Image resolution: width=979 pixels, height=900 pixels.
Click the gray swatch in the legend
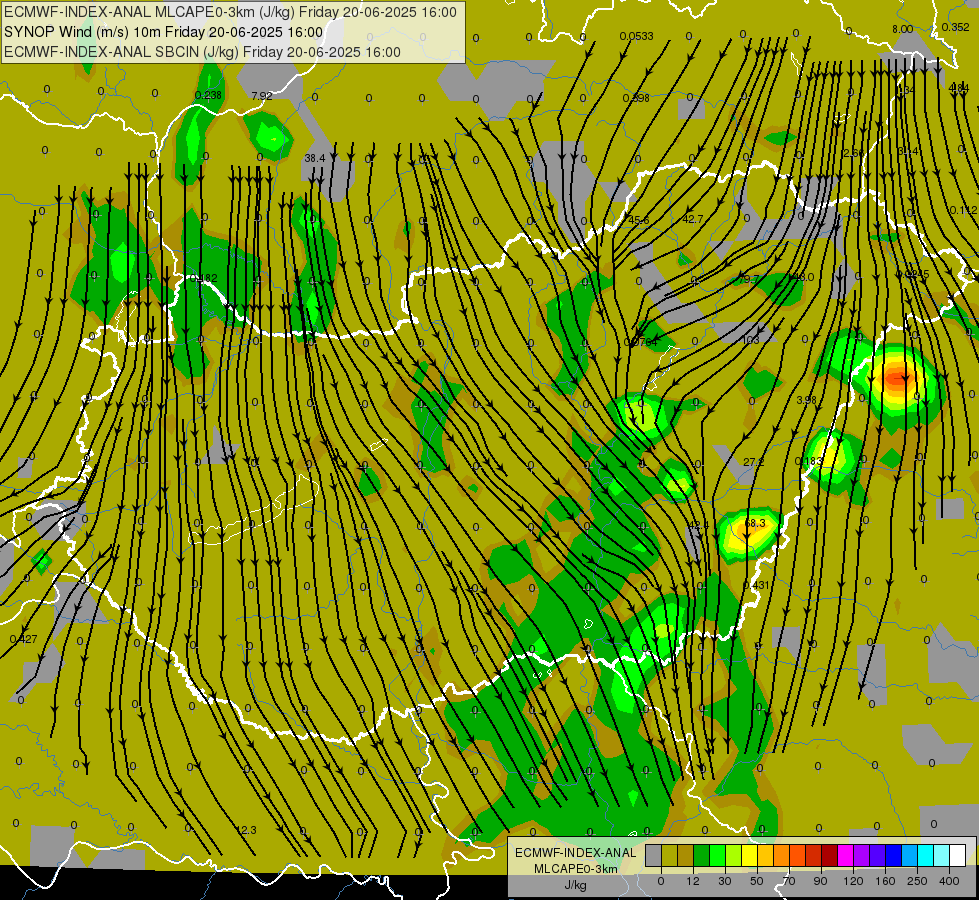pyautogui.click(x=654, y=855)
